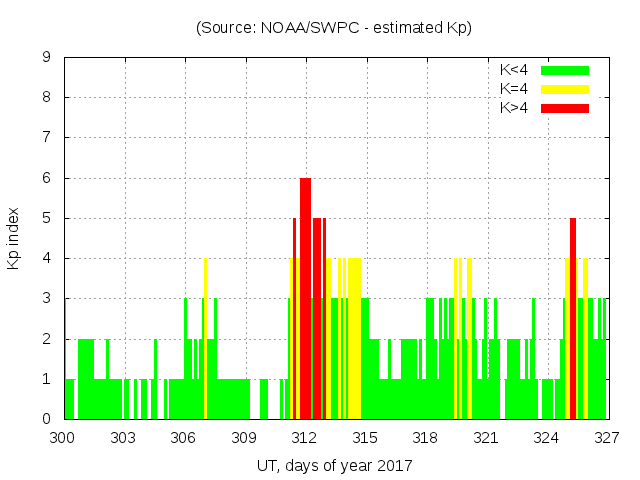Click y-axis tick label 6
Viewport: 640px width, 480px height.
[x=47, y=178]
